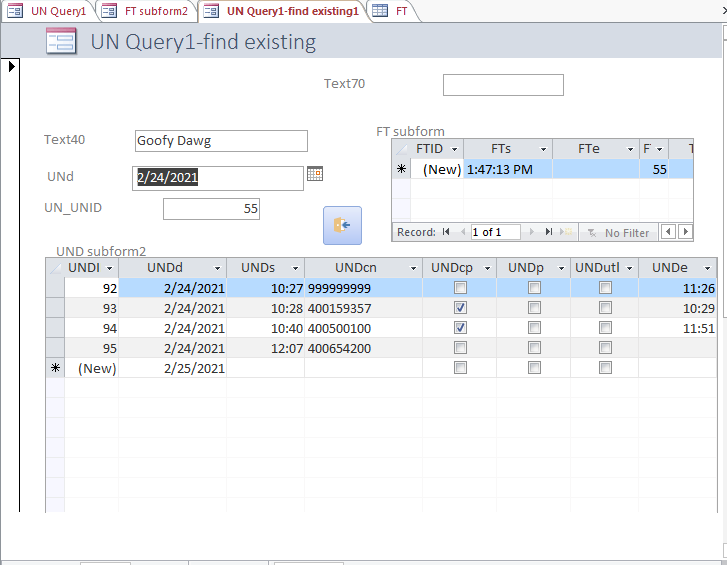This screenshot has height=565, width=727.
Task: Select all rows in UND subform2
Action: tap(55, 268)
